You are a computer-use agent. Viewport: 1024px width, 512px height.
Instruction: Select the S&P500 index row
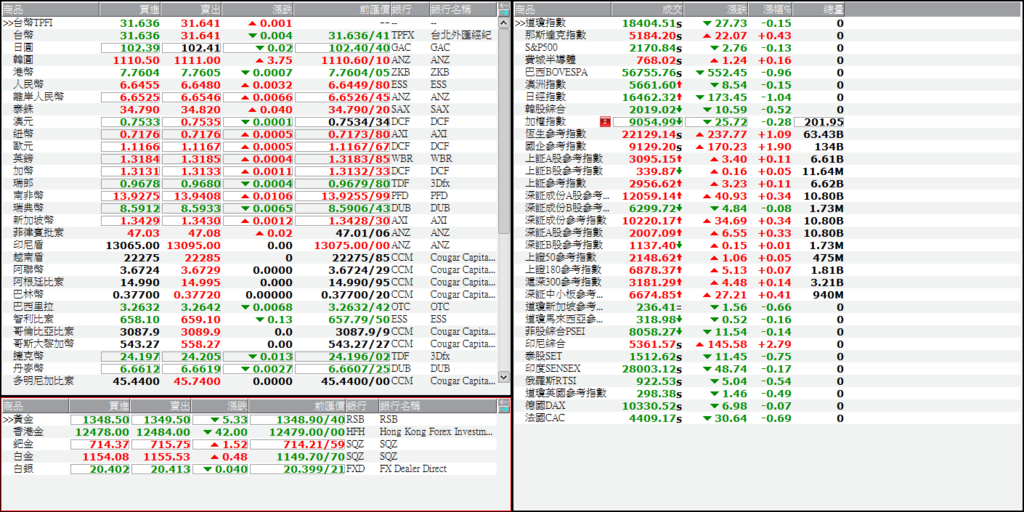coord(679,48)
